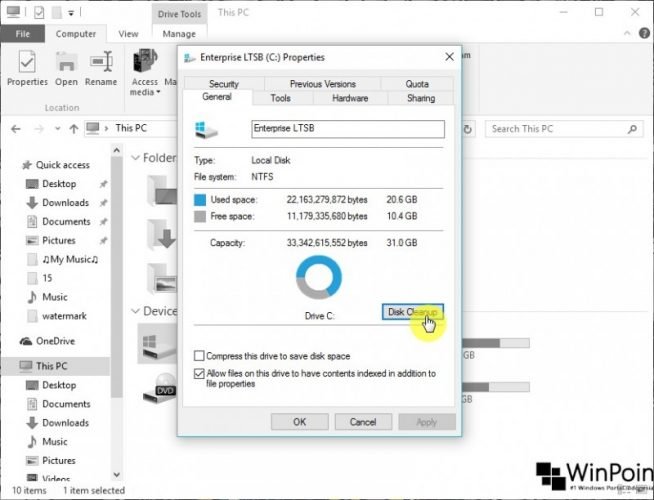Open the folder named 15 in sidebar
This screenshot has width=654, height=500.
coord(47,278)
